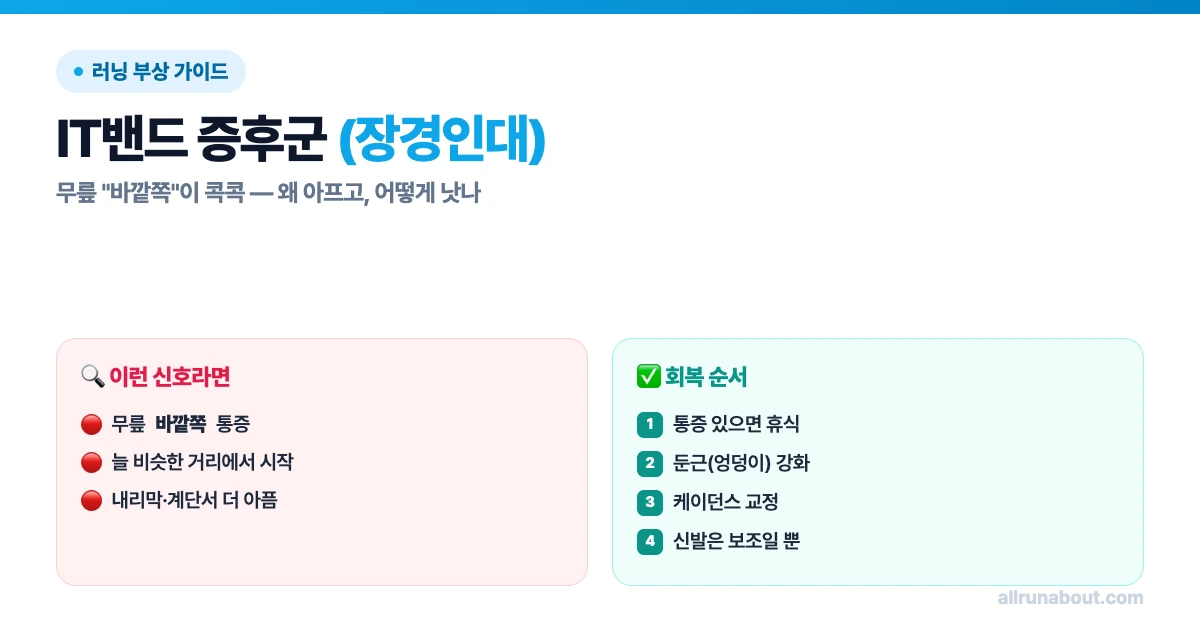Click the IT밴드 증후군 title text
The width and height of the screenshot is (1200, 630).
pos(192,141)
